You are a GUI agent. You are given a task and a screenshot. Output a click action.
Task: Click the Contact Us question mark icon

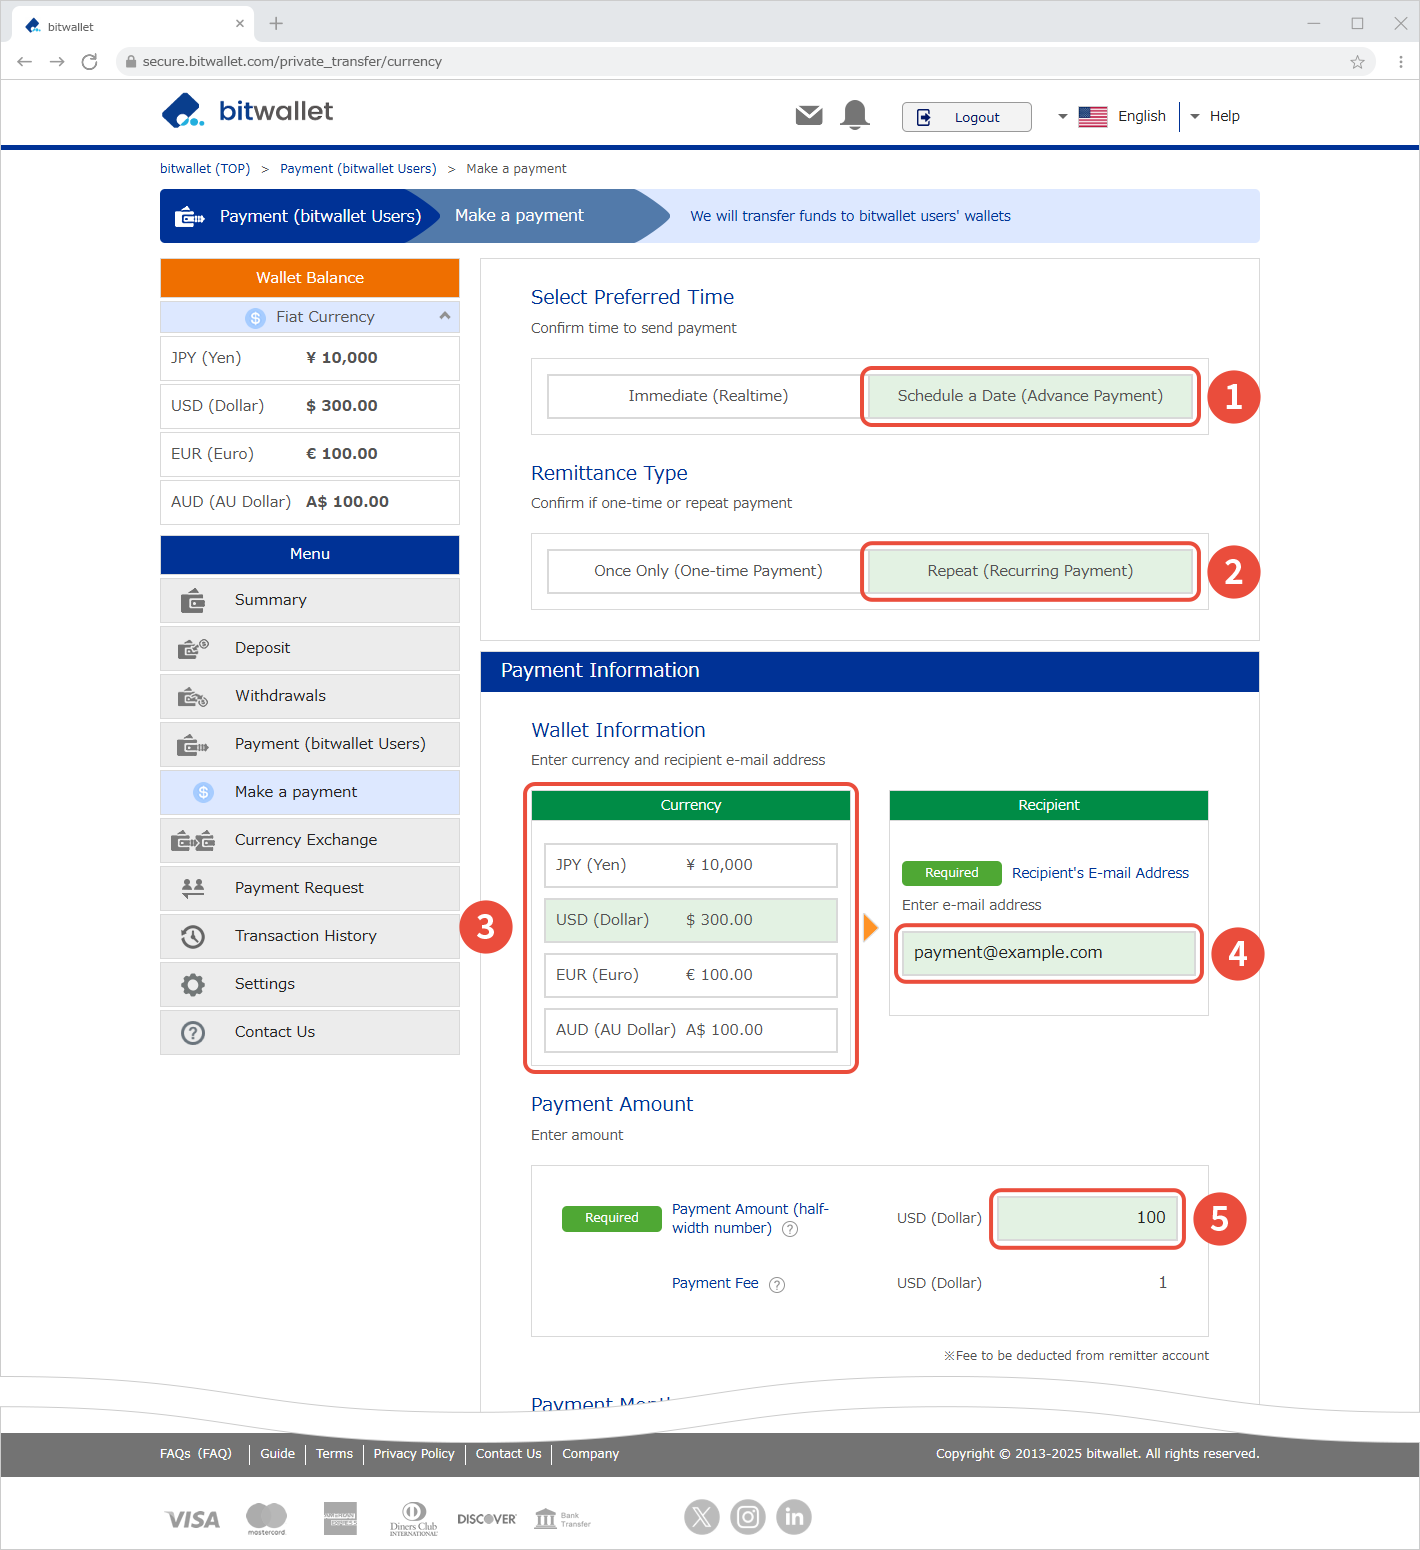point(193,1032)
